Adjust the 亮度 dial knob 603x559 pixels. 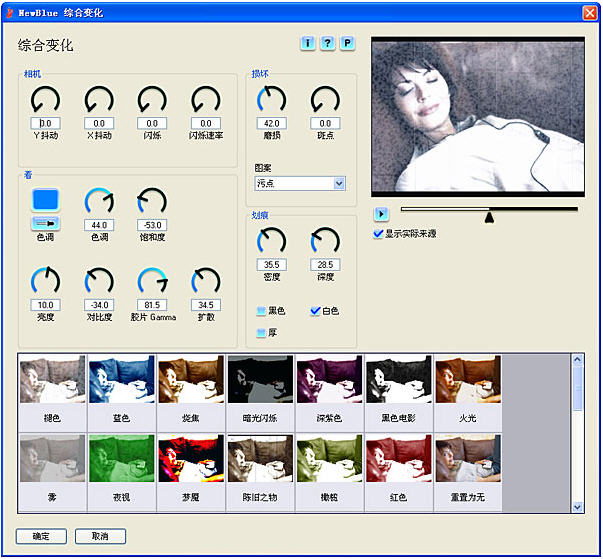click(x=45, y=281)
